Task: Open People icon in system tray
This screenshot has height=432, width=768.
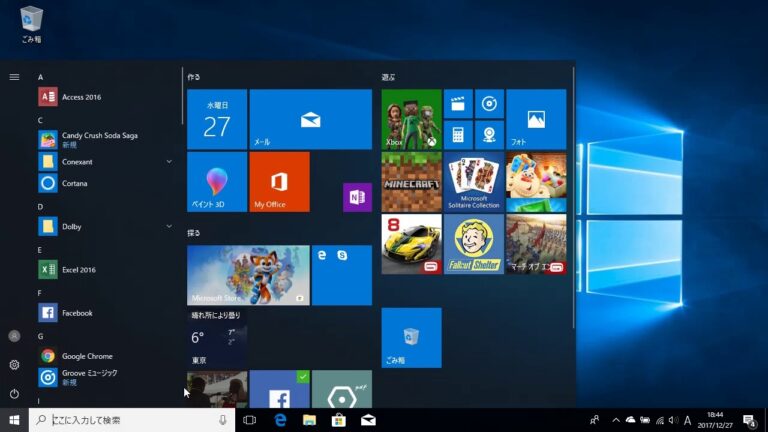Action: (x=595, y=420)
